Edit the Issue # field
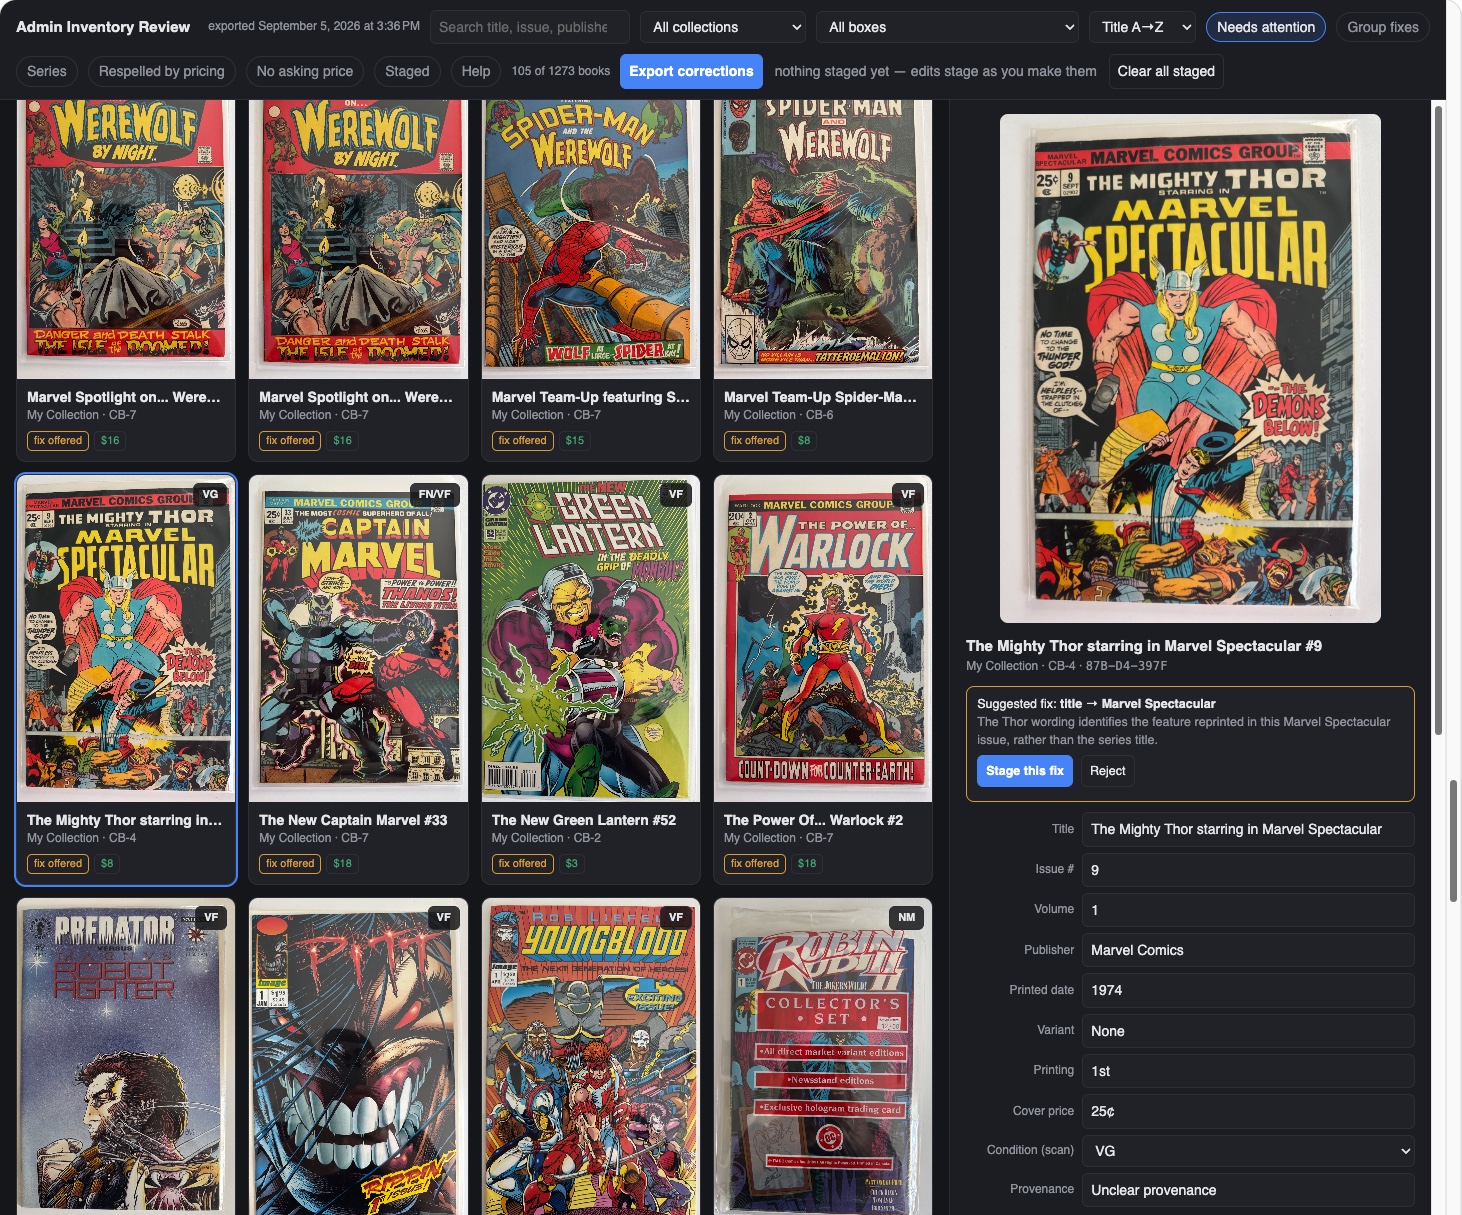Screen dimensions: 1462x1215 [x=1248, y=870]
